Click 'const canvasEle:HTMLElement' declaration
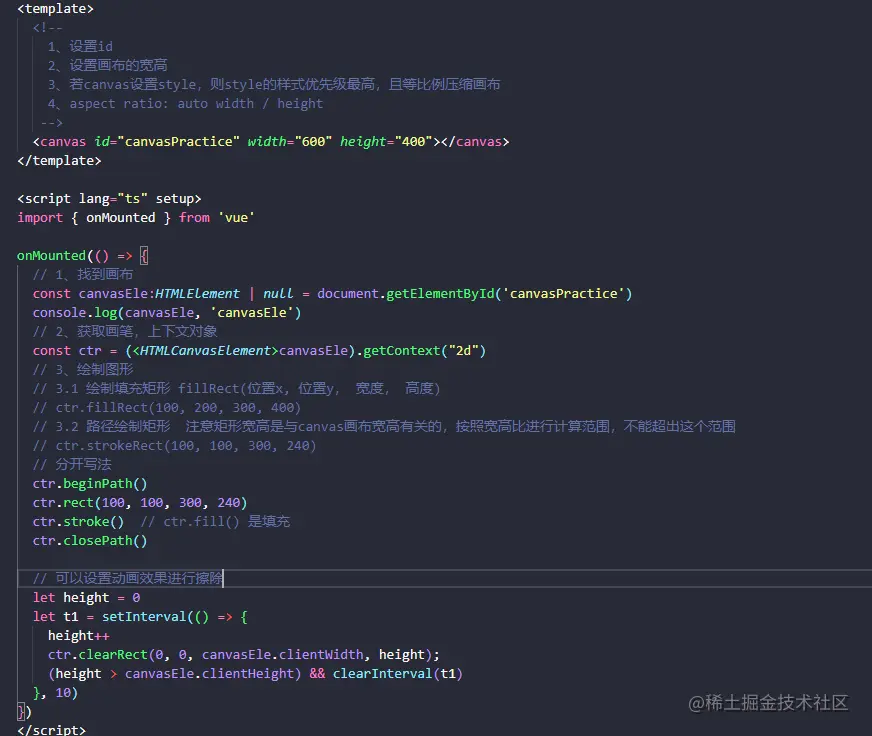This screenshot has height=736, width=872. pos(136,293)
